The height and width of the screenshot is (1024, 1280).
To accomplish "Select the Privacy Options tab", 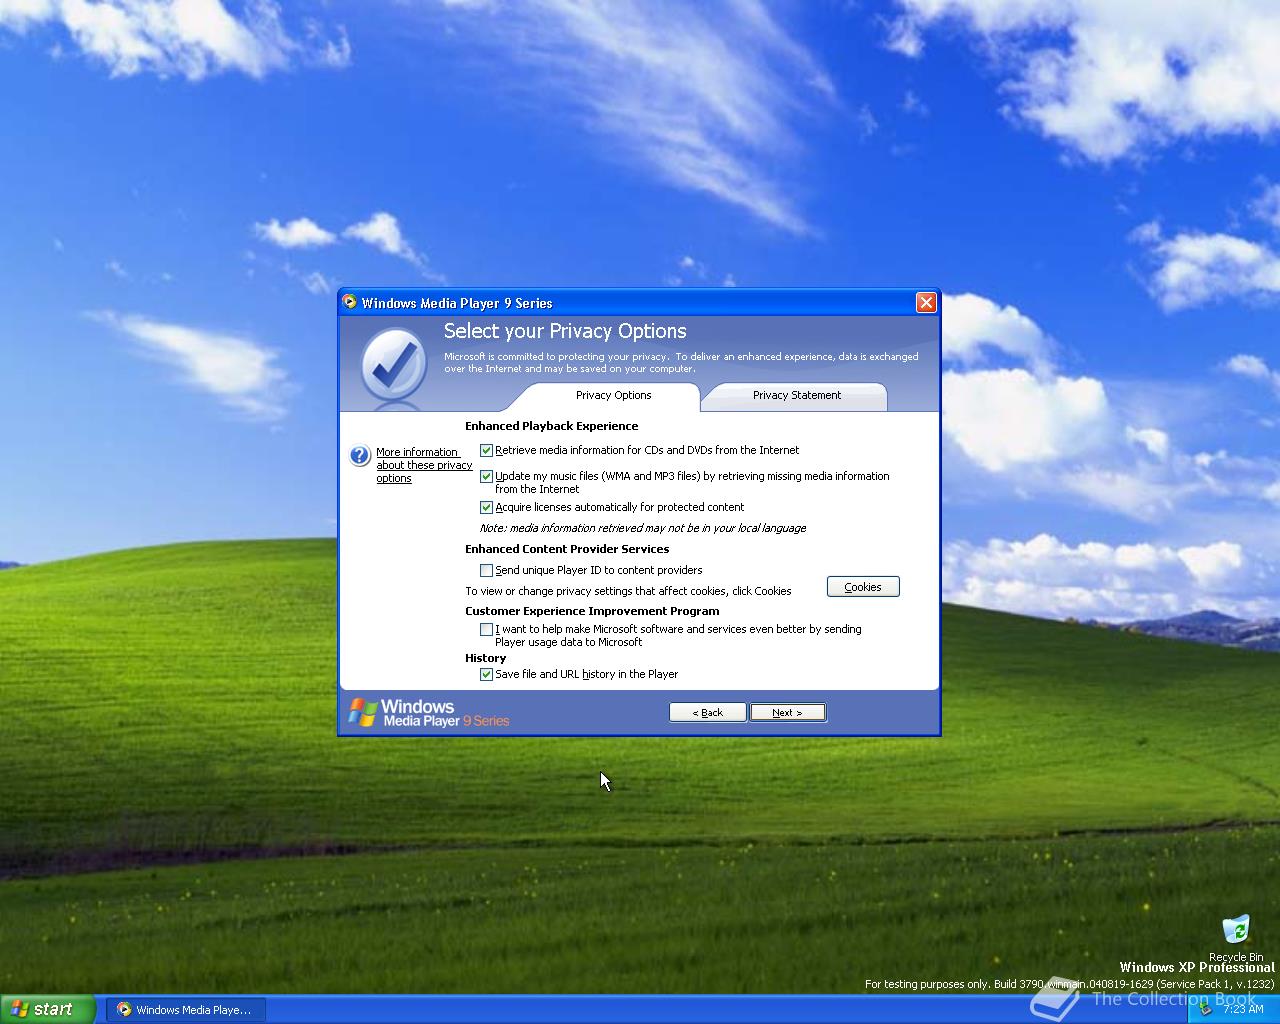I will pyautogui.click(x=613, y=396).
